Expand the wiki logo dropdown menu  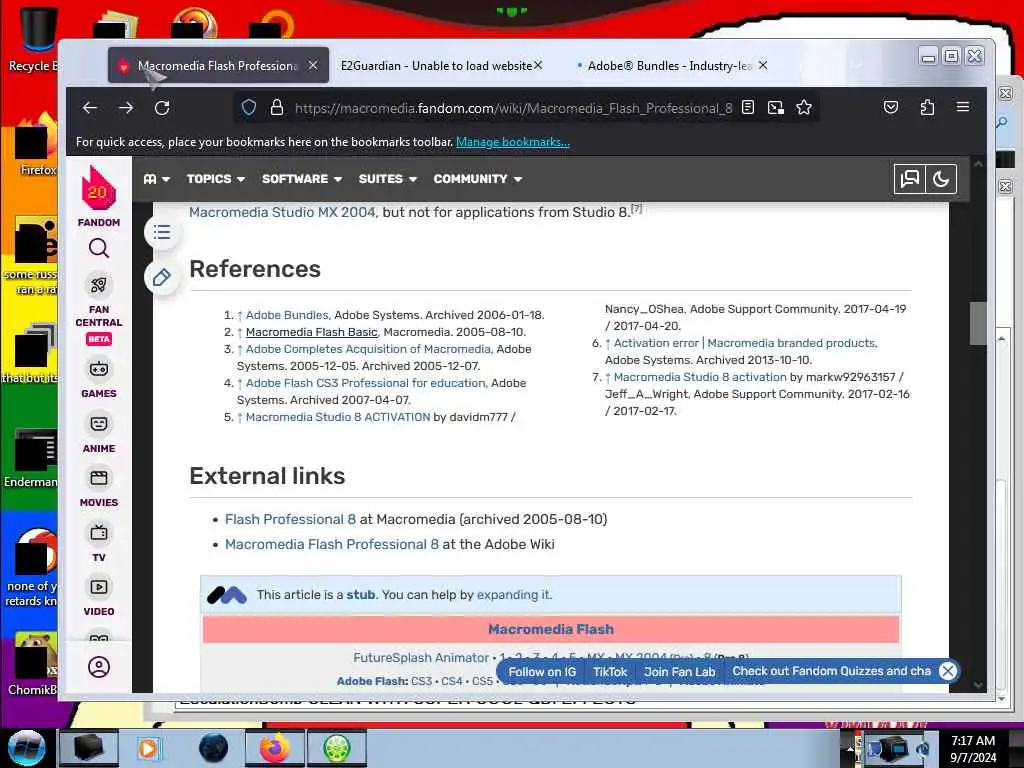click(157, 179)
